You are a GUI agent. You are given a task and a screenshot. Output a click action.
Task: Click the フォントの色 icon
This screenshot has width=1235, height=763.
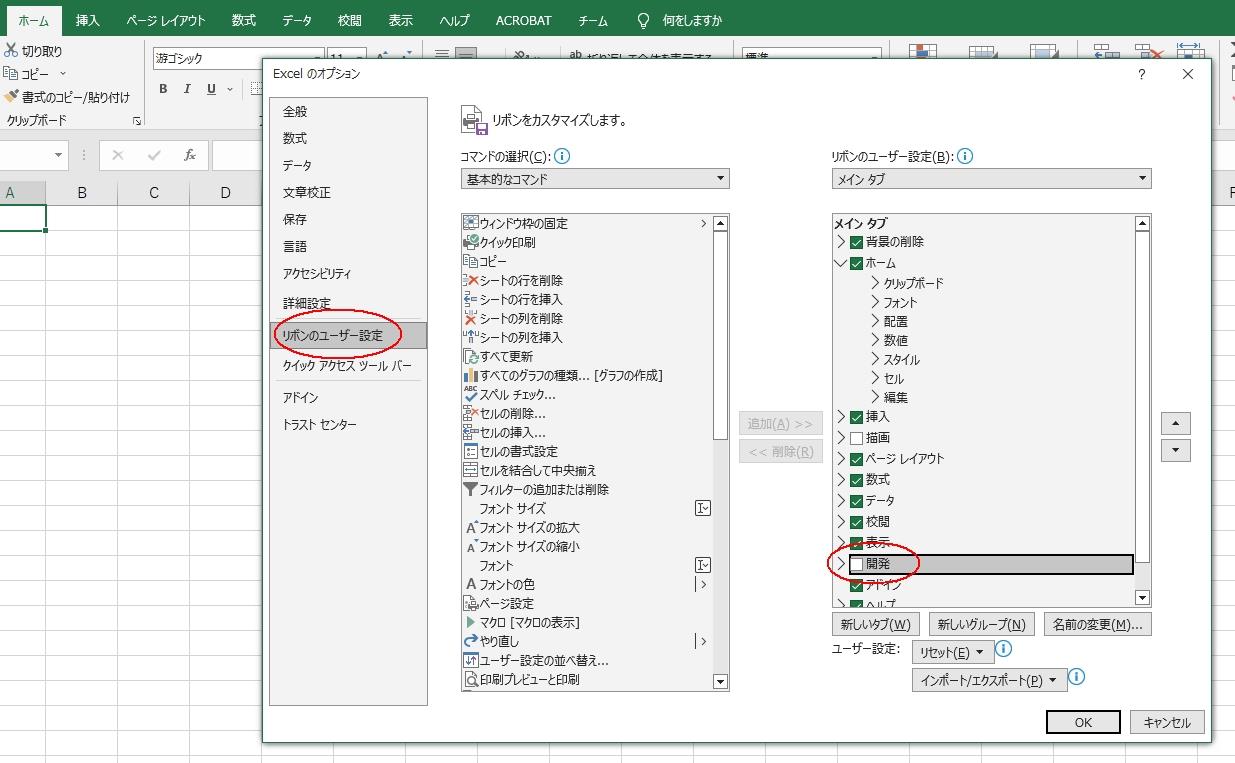click(471, 584)
